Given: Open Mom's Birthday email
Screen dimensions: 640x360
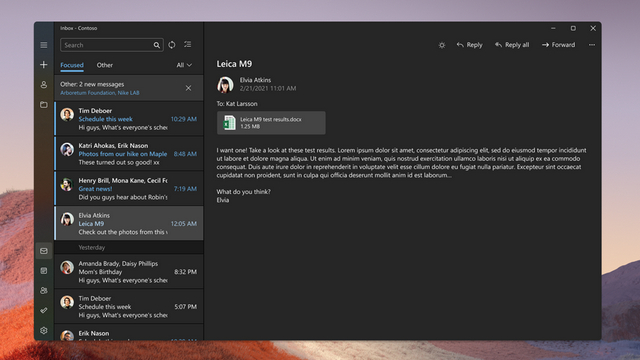Looking at the screenshot, I should [x=129, y=271].
